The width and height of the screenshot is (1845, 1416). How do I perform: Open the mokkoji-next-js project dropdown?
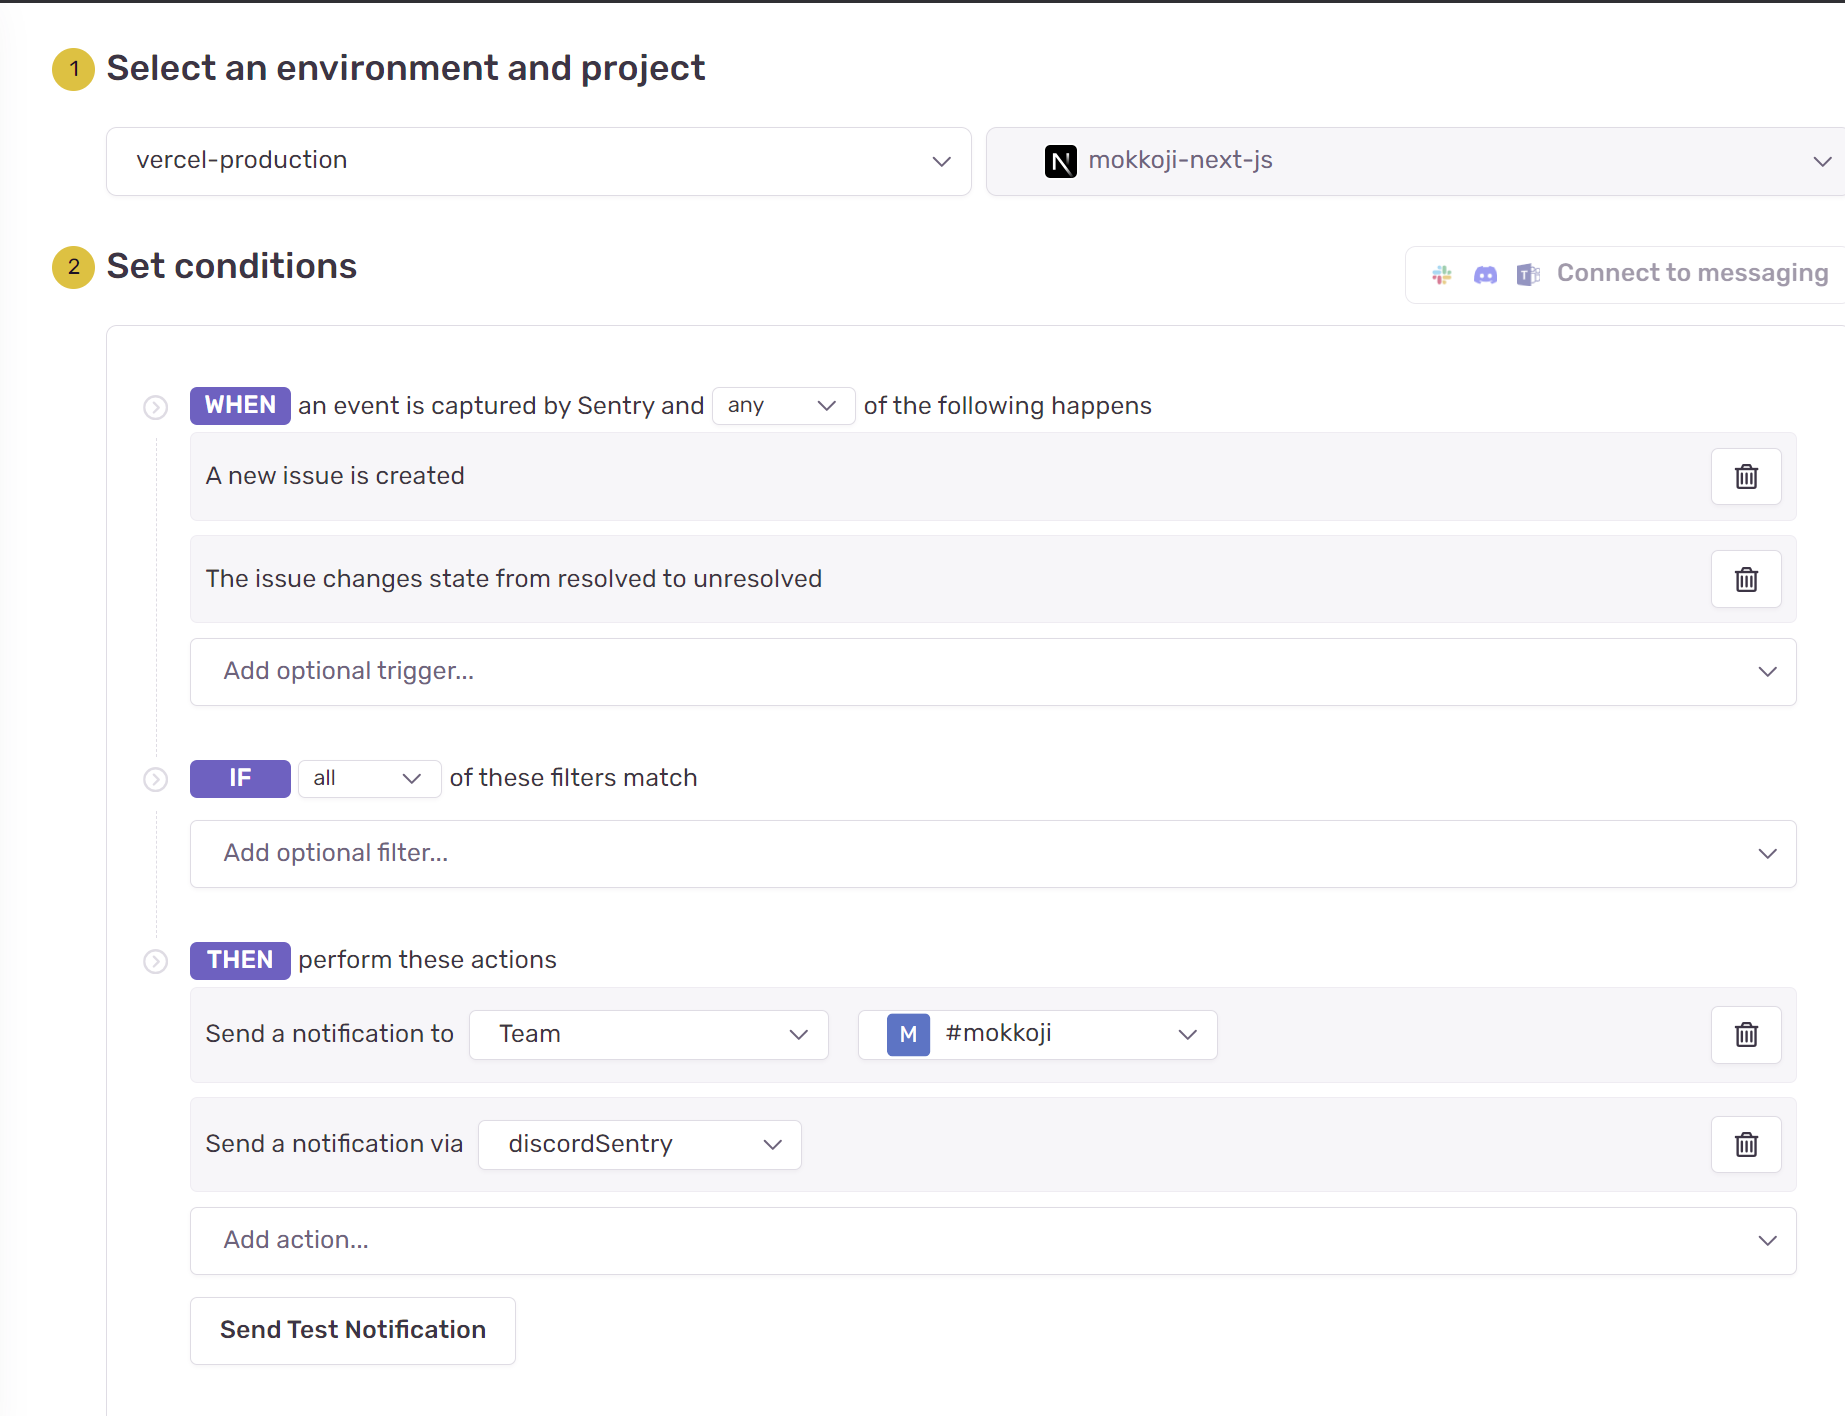point(1415,161)
